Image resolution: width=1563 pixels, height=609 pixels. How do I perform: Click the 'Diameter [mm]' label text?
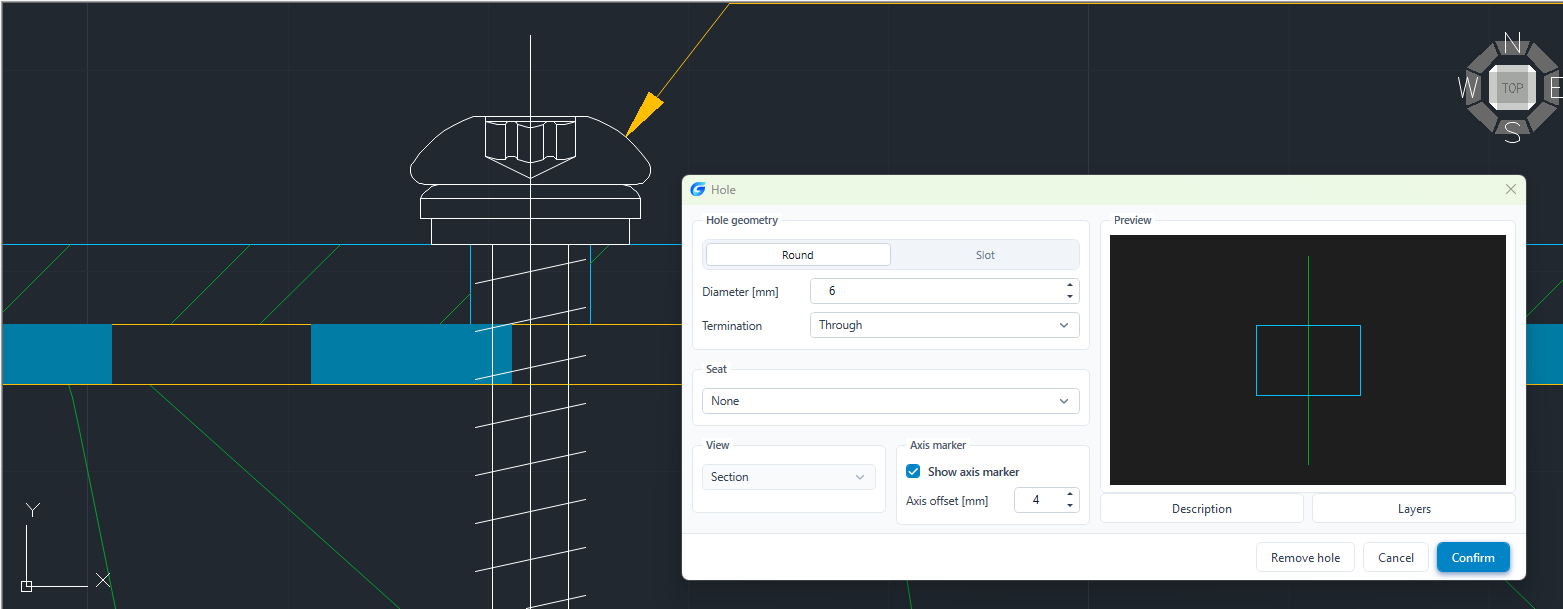[x=740, y=292]
